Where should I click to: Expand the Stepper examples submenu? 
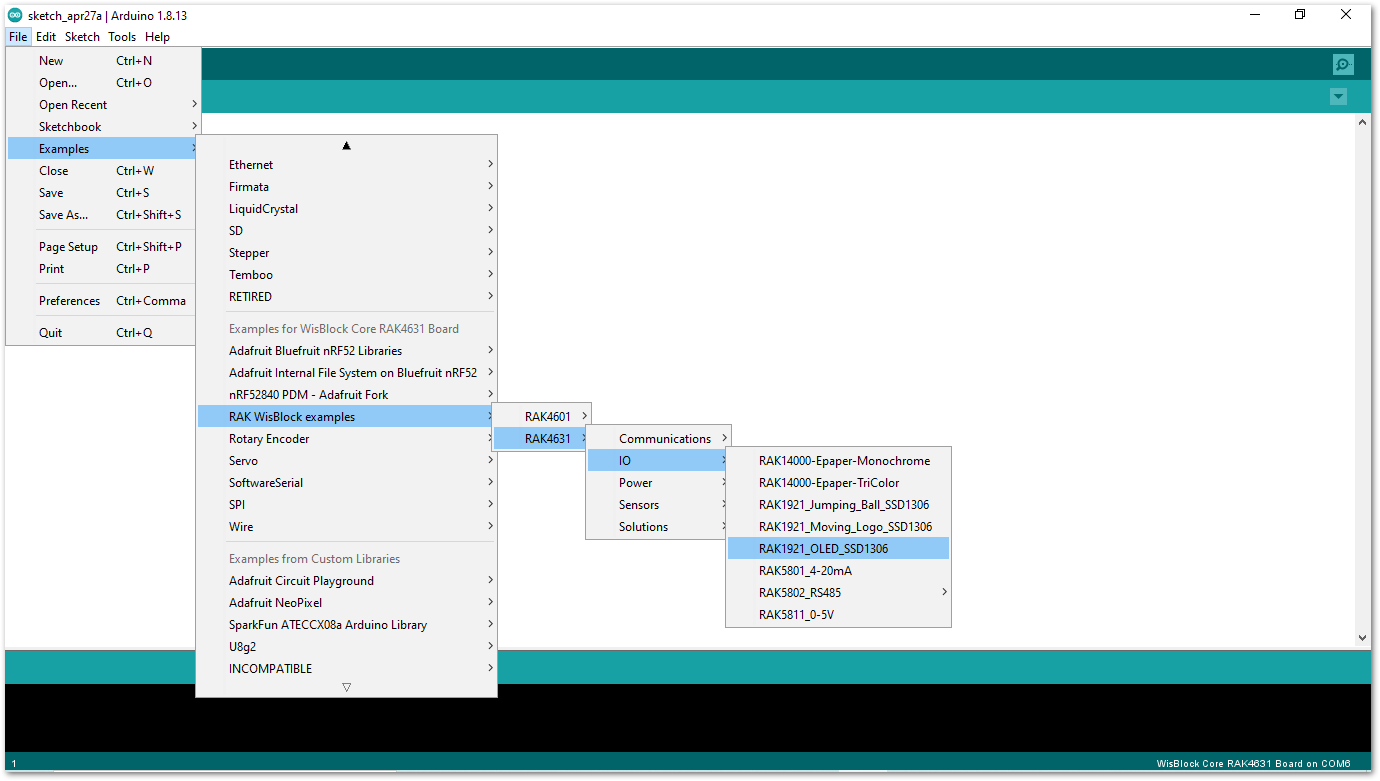346,253
